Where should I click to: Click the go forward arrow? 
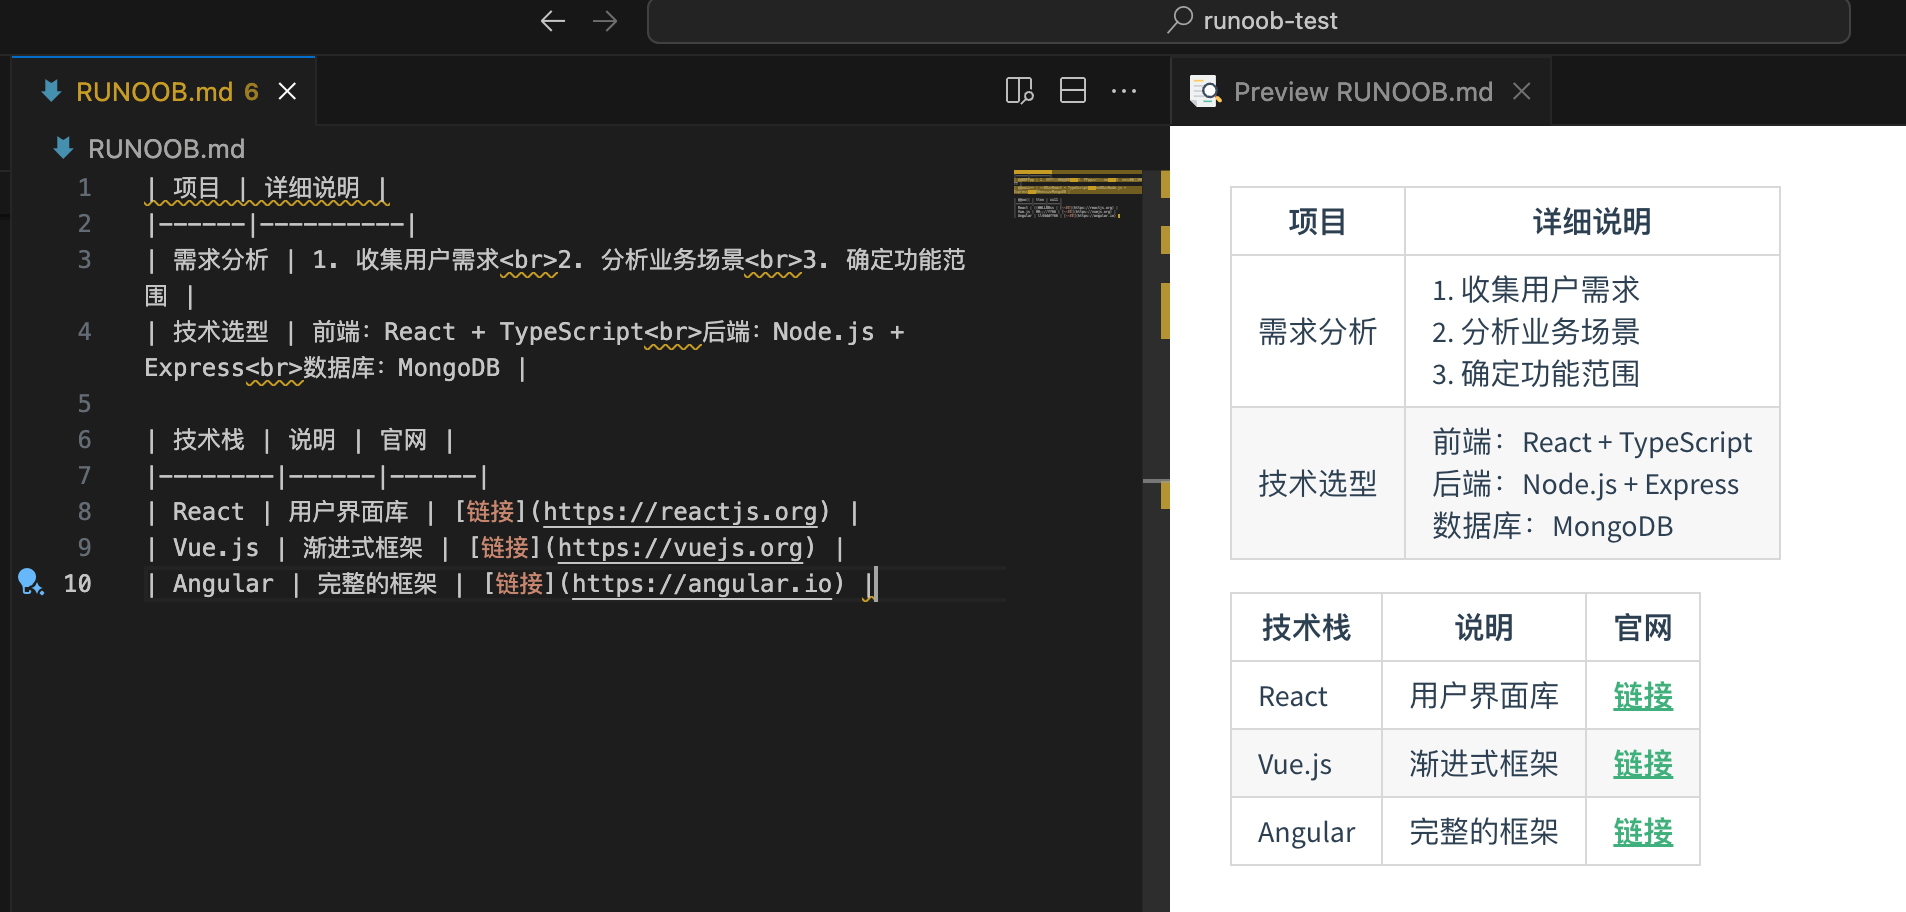pyautogui.click(x=605, y=21)
